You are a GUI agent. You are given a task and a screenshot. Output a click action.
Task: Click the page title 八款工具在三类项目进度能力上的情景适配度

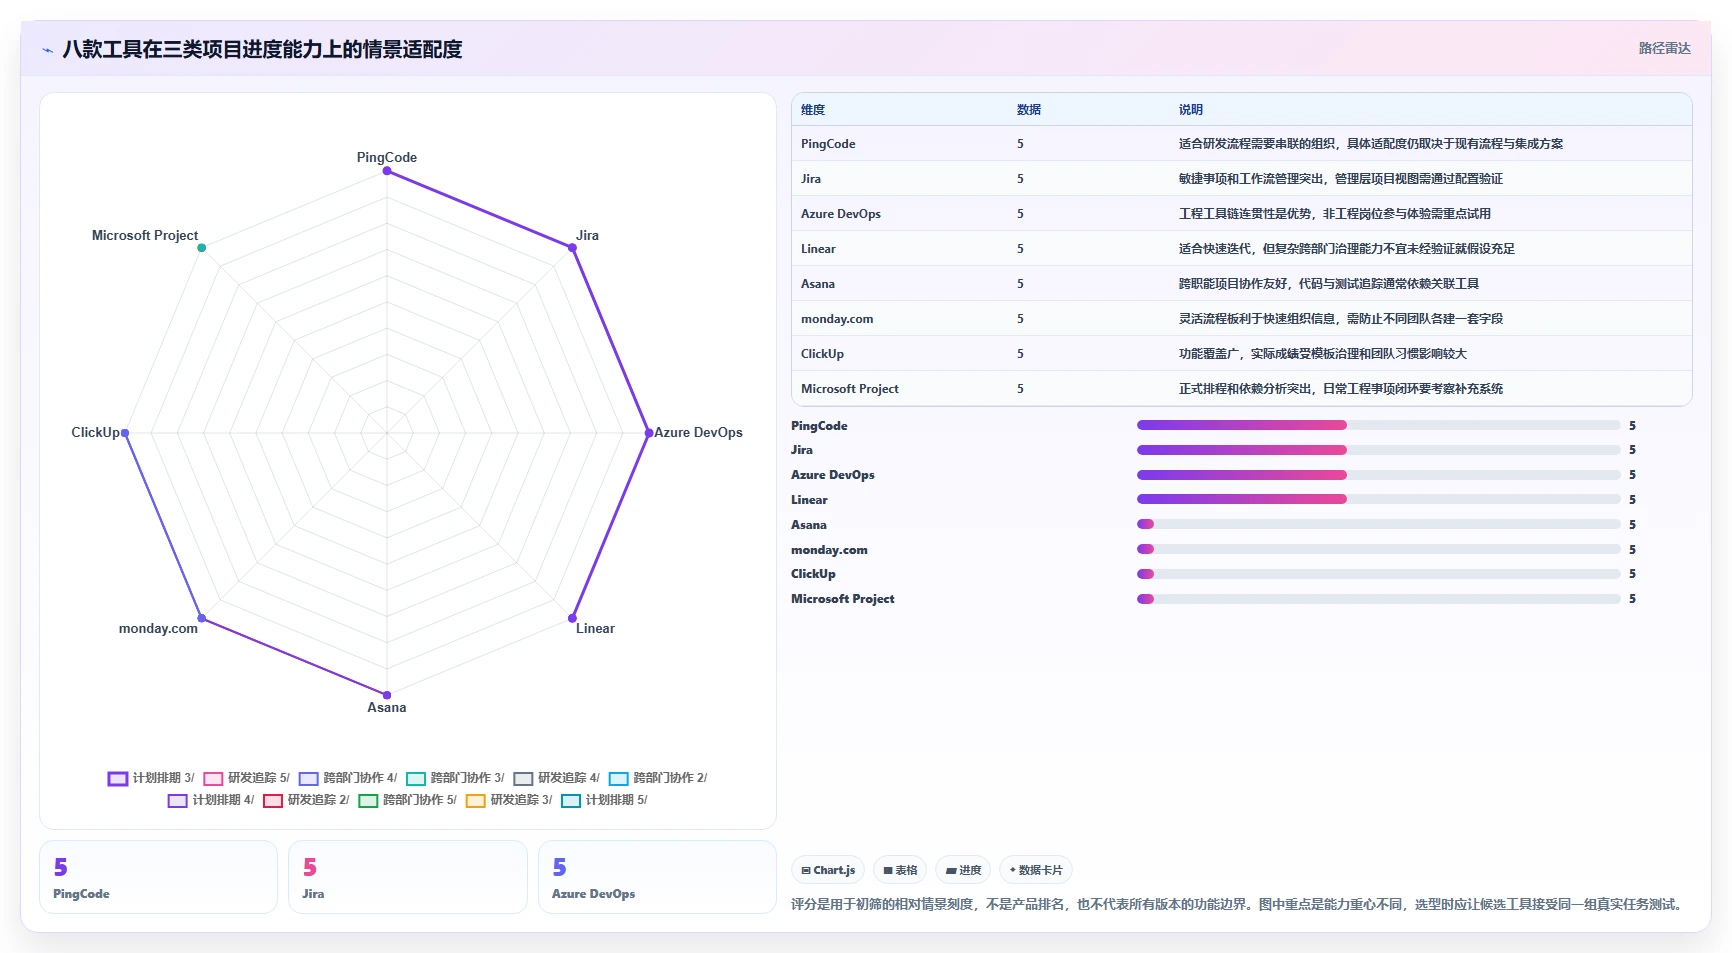point(262,49)
